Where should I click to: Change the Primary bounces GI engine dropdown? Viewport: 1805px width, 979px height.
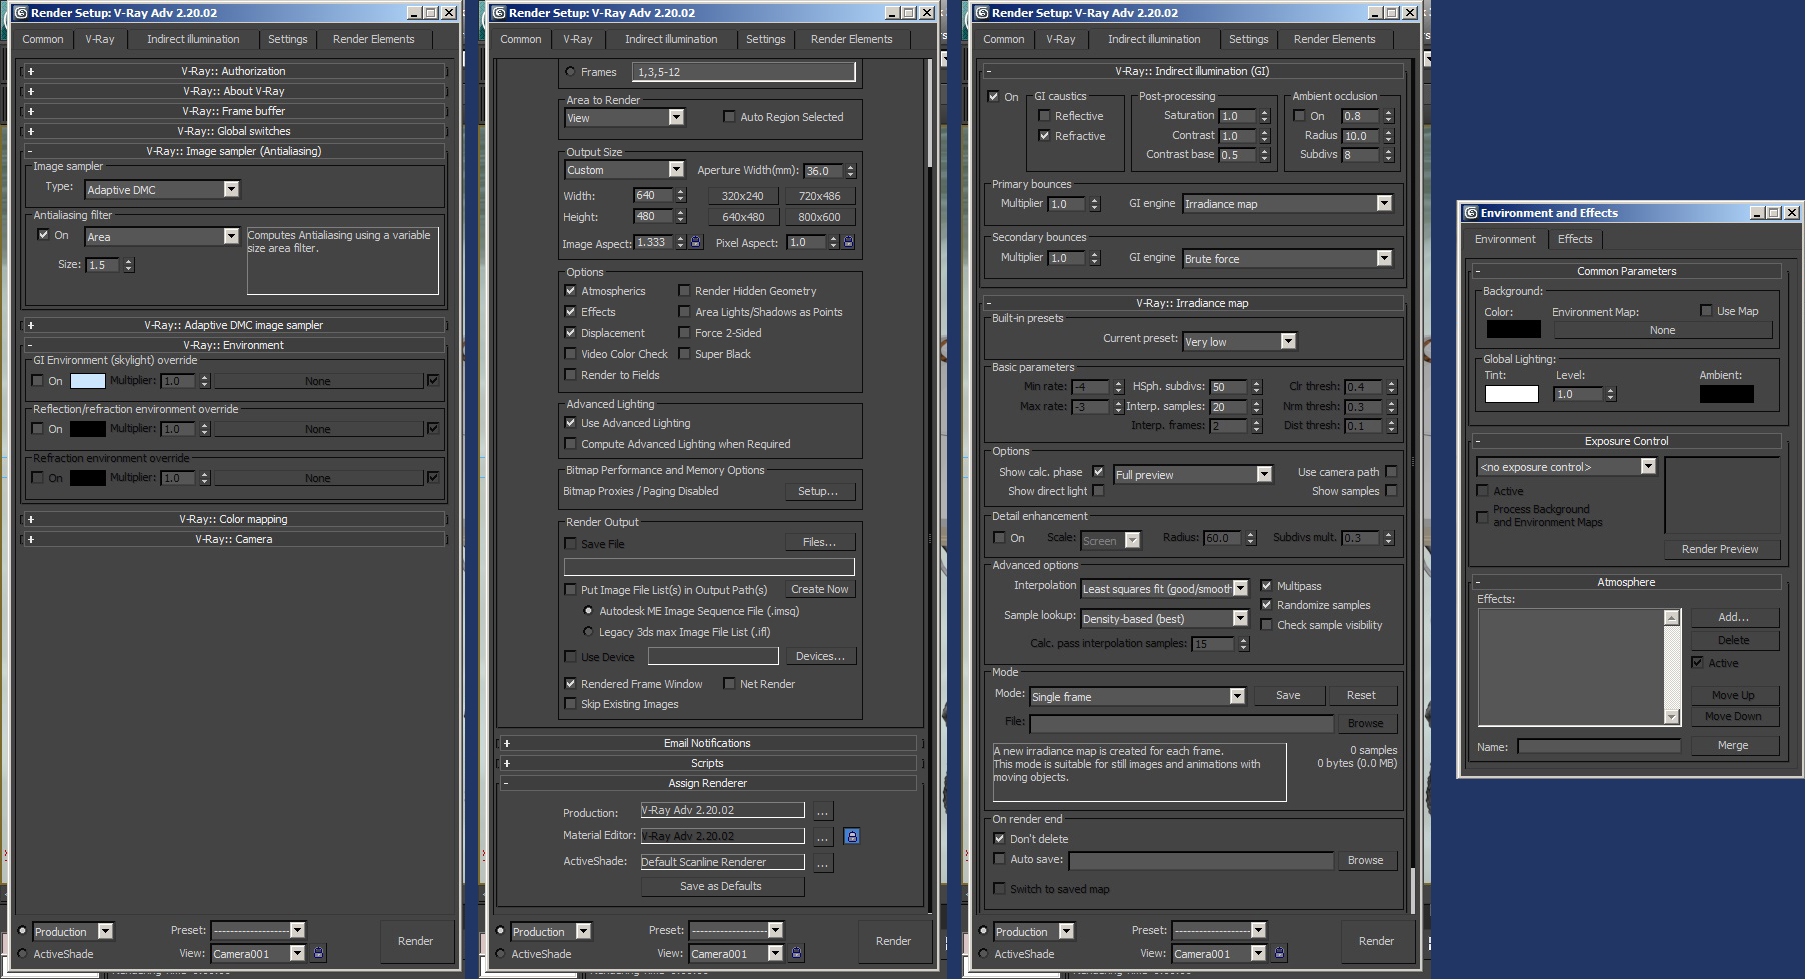click(1287, 204)
